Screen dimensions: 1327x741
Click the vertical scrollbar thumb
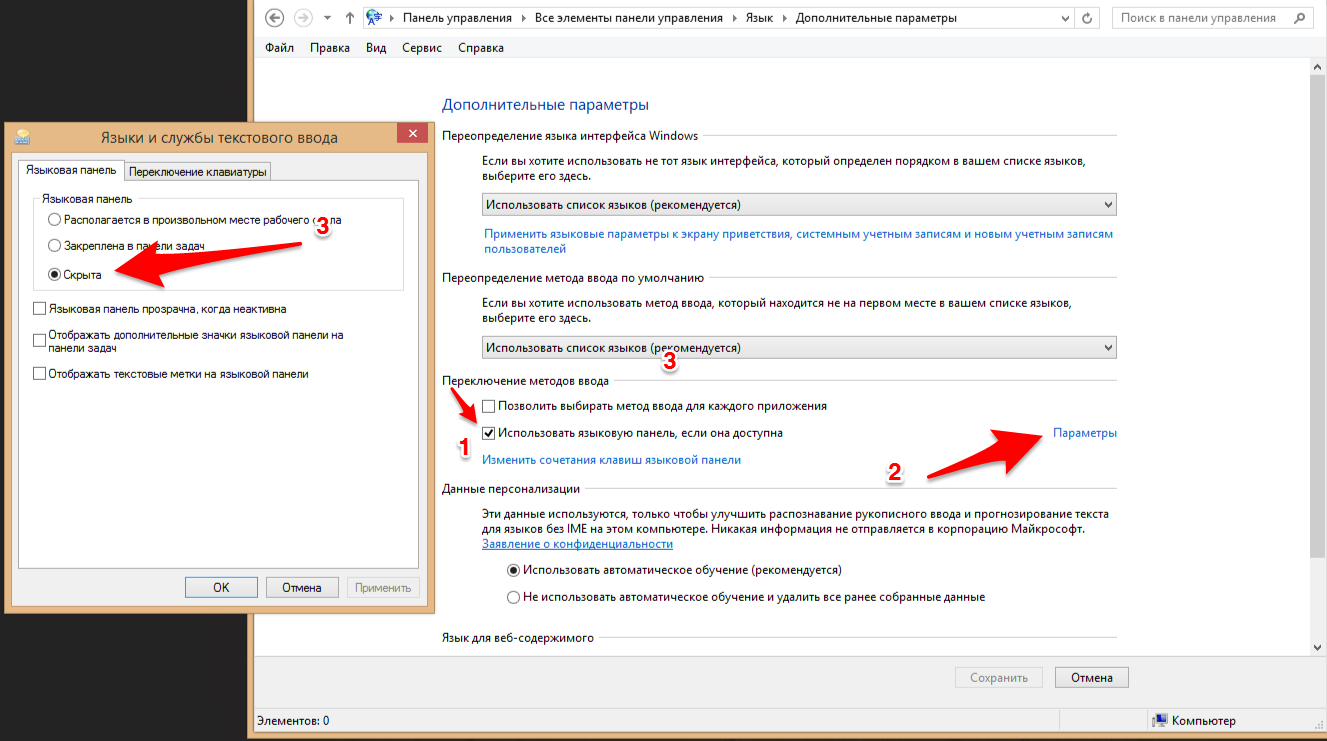click(1318, 317)
